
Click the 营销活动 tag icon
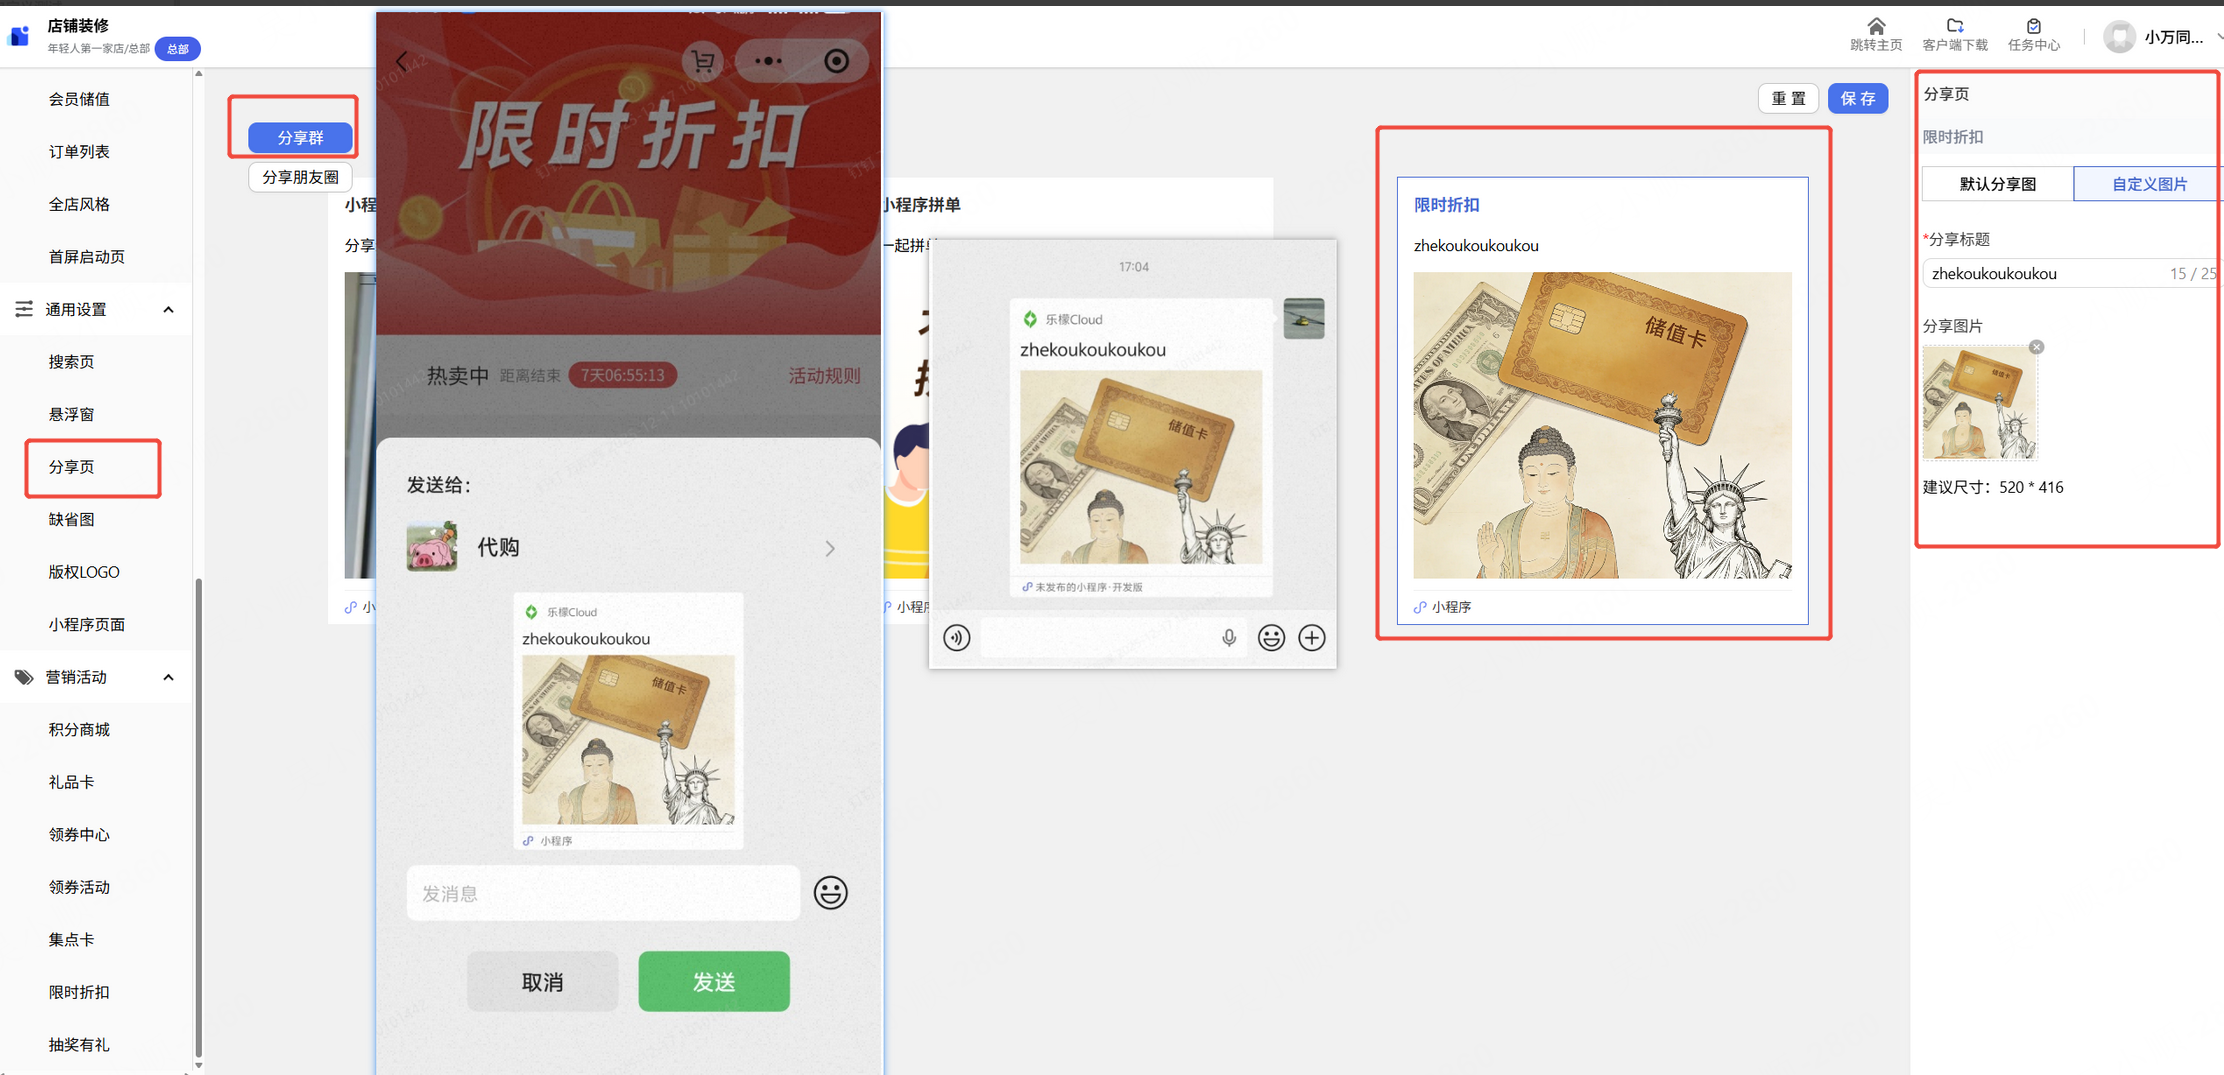coord(24,677)
